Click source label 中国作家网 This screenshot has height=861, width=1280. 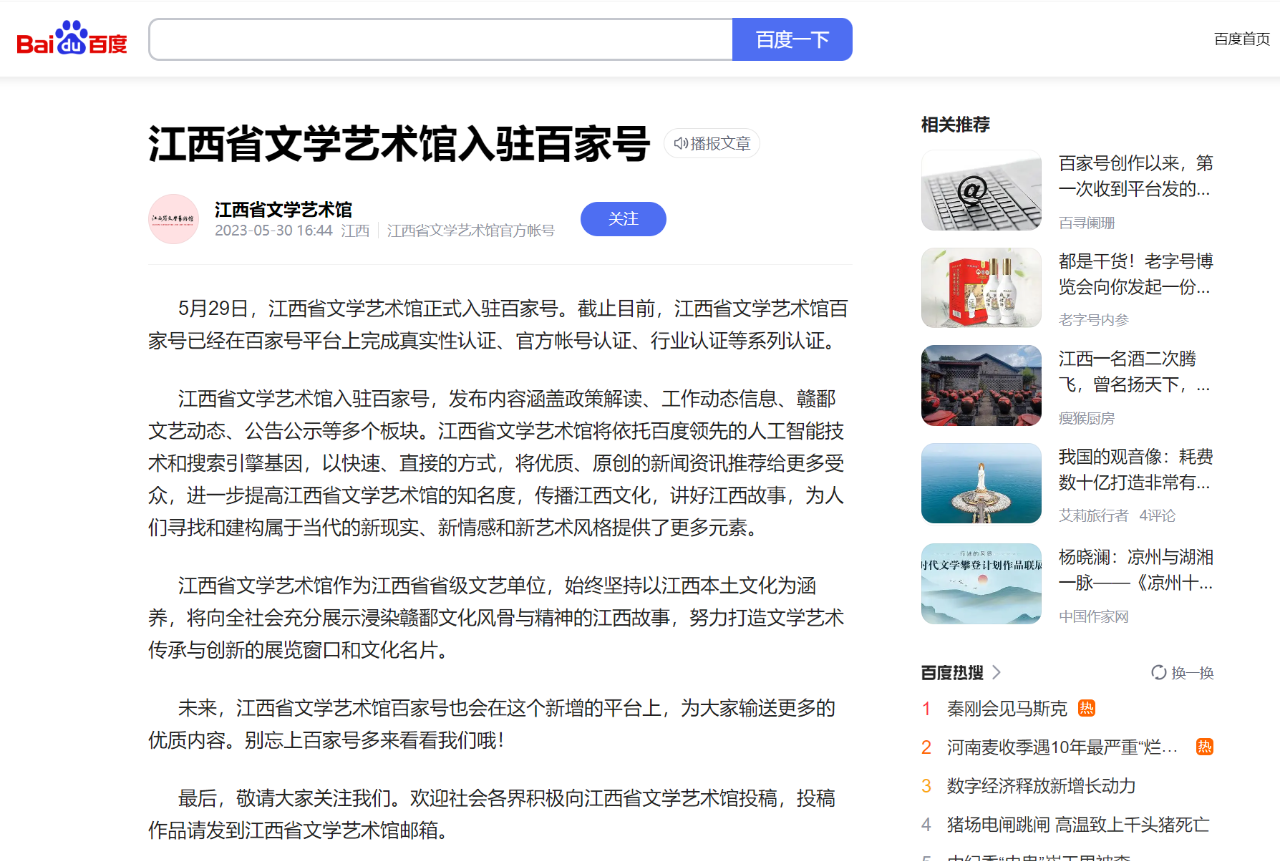pos(1094,616)
